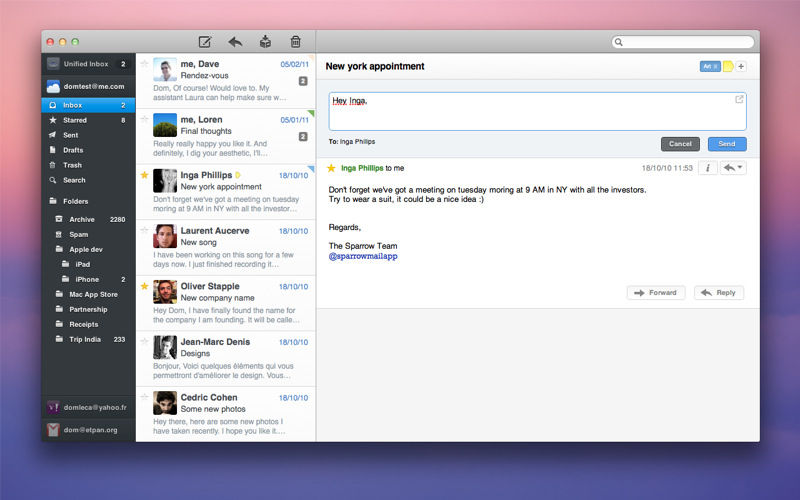Open the Final thoughts conversation
Screen dimensions: 800x500
226,136
